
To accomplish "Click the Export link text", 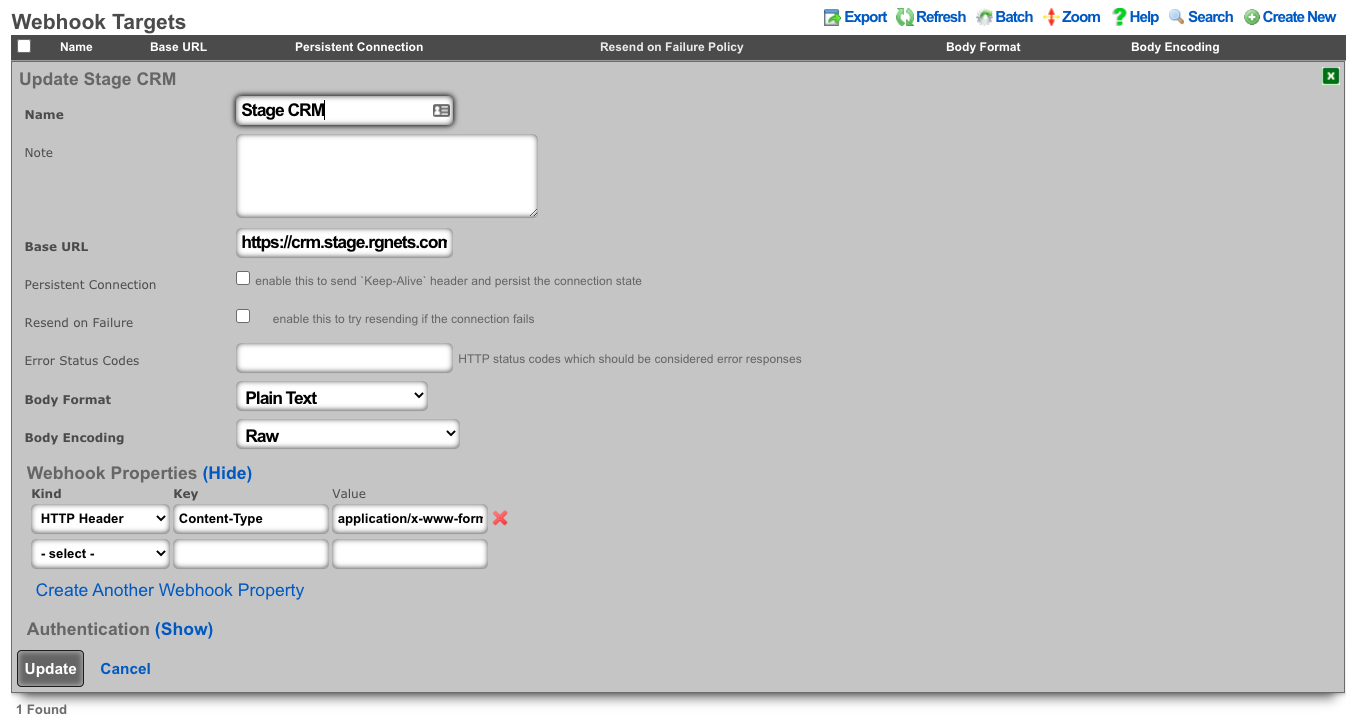I will pos(866,17).
